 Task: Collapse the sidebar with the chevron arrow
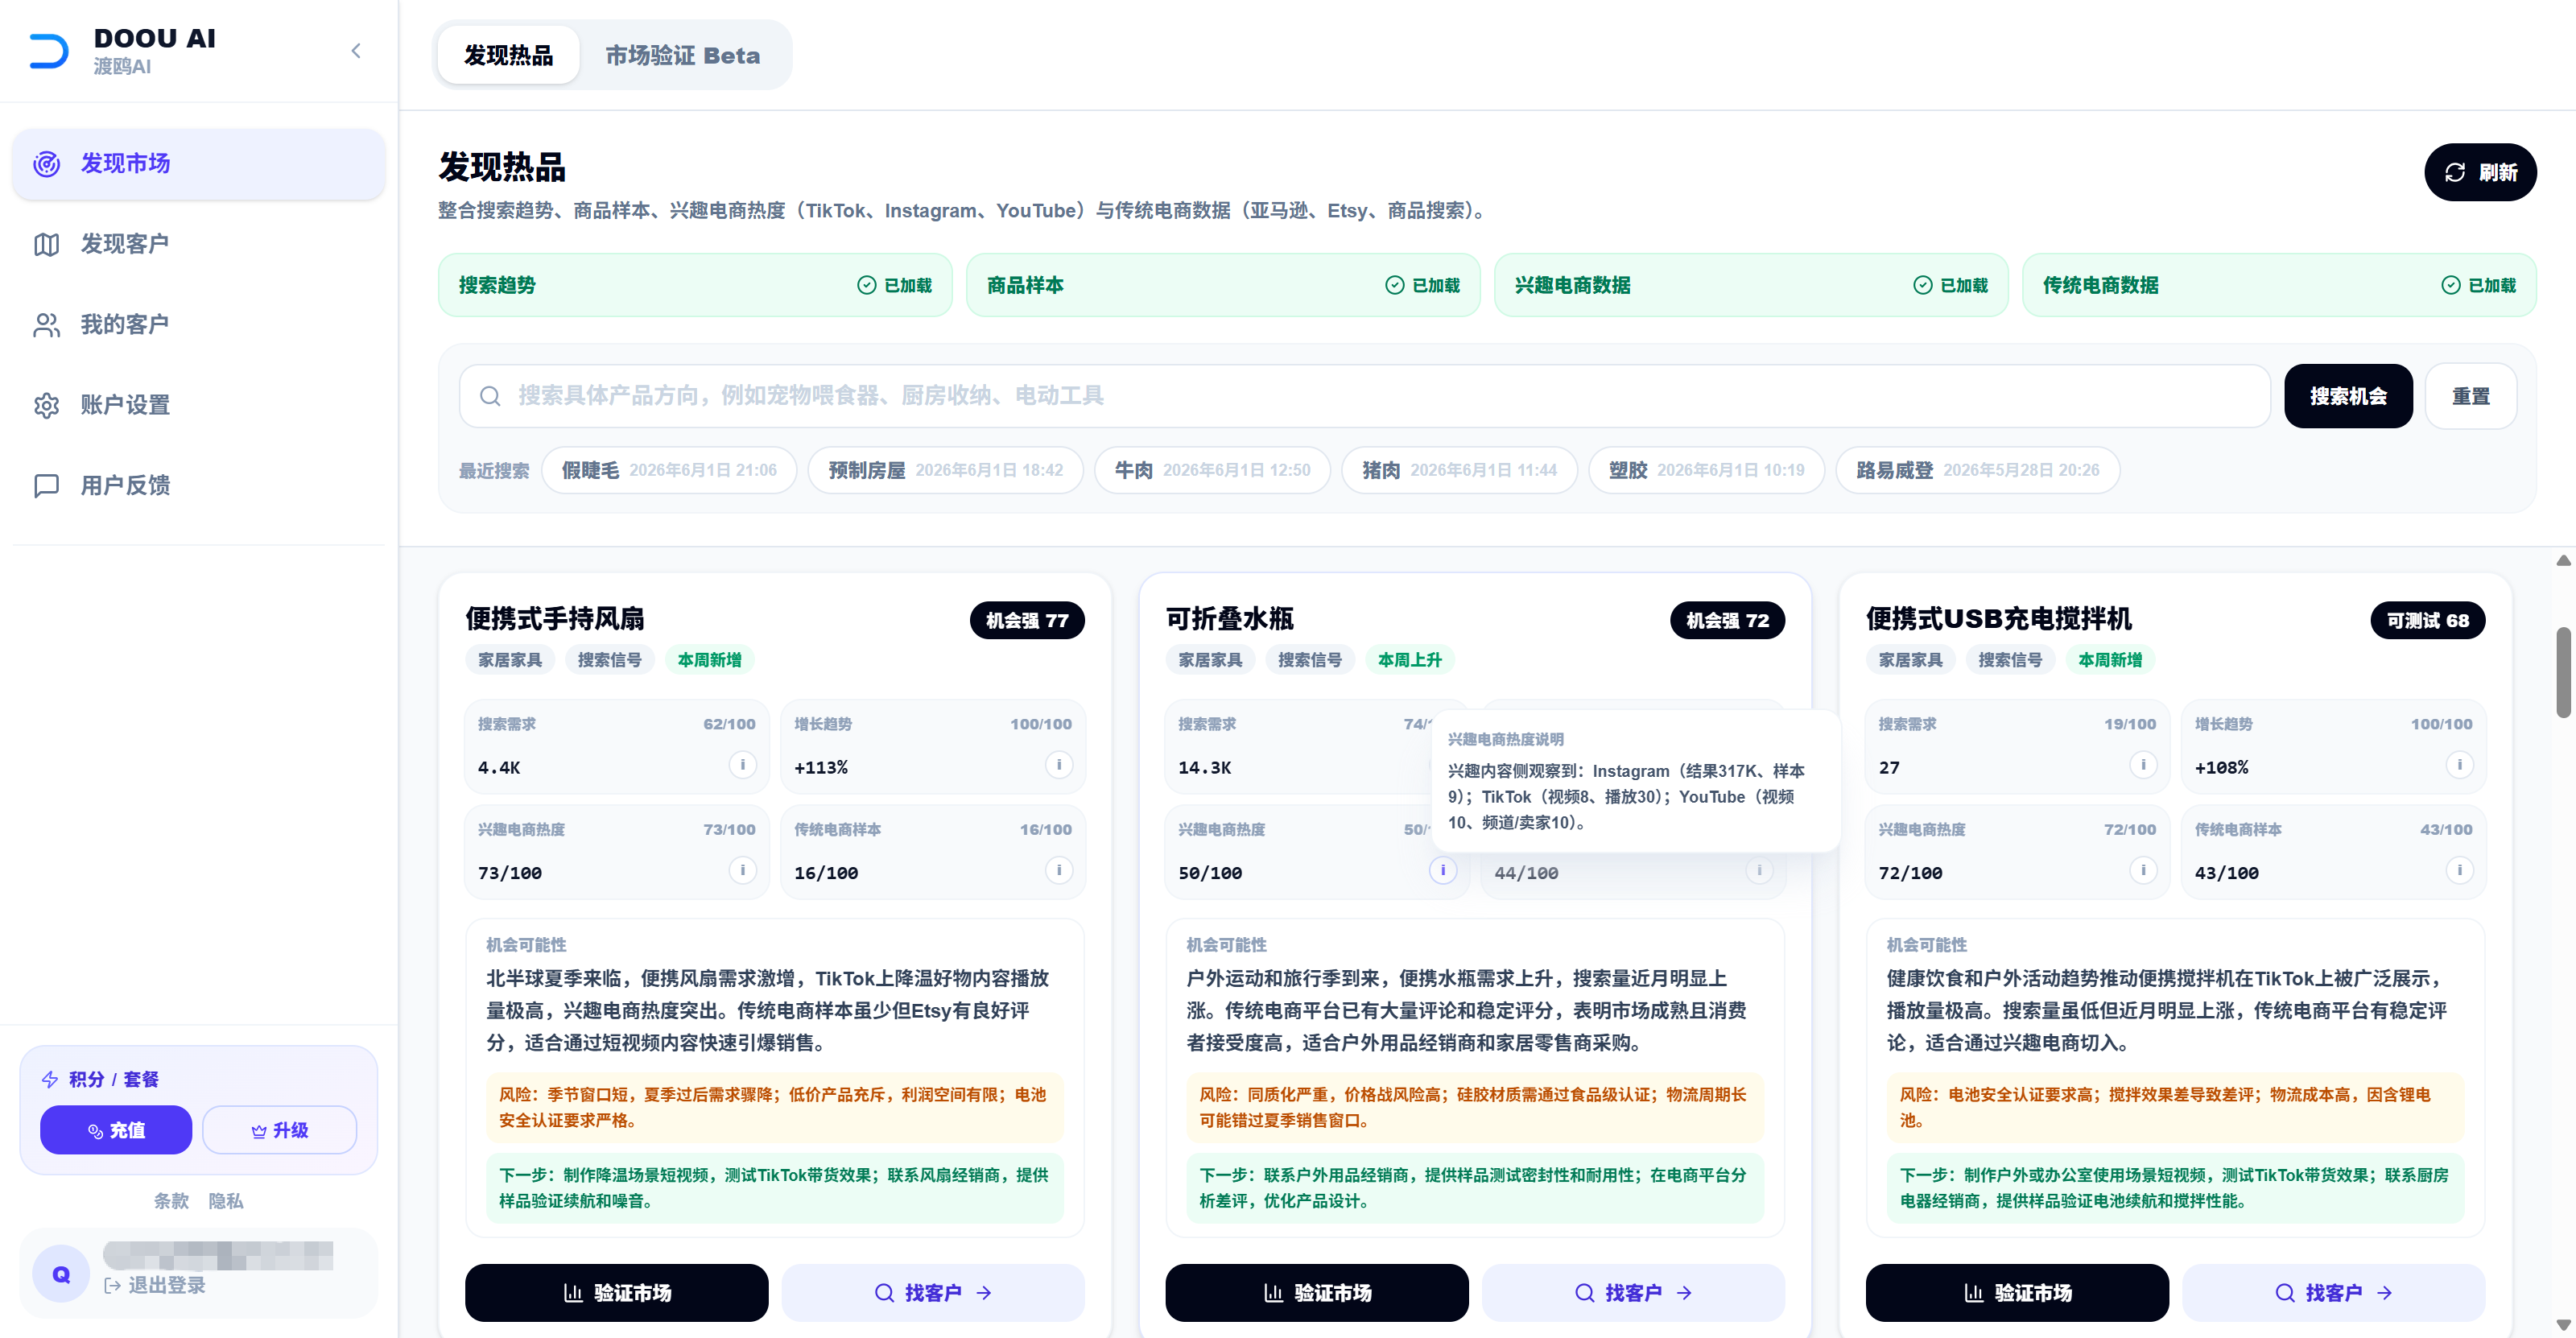pyautogui.click(x=356, y=51)
